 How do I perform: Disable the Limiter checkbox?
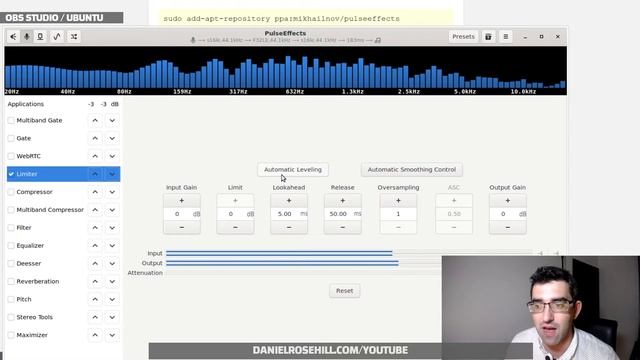pyautogui.click(x=11, y=174)
